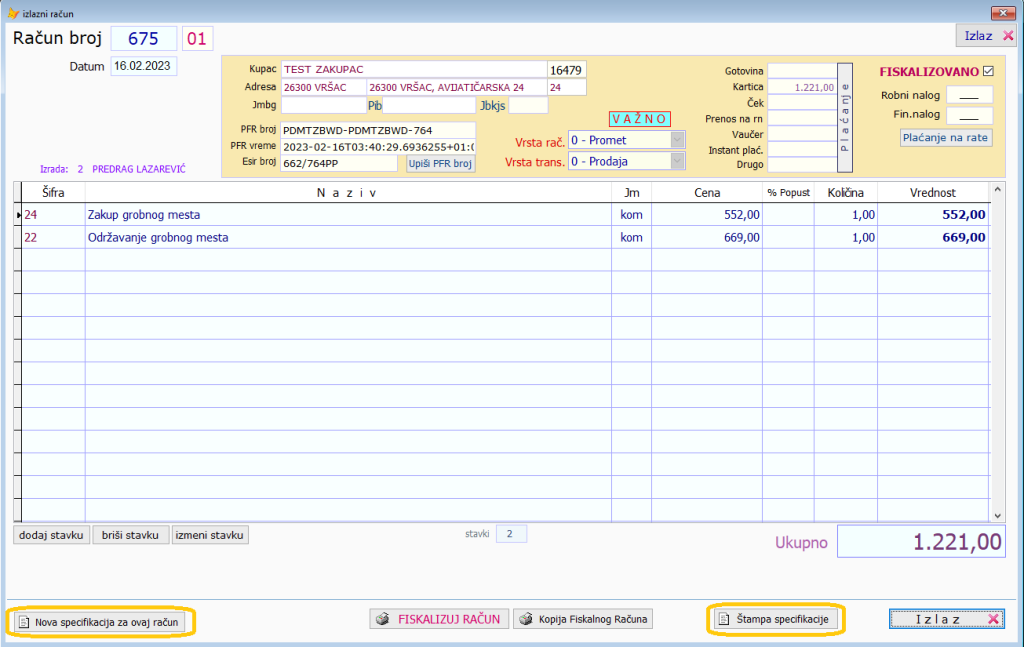The height and width of the screenshot is (647, 1024).
Task: Expand the Vrsta rač. dropdown
Action: tap(677, 140)
